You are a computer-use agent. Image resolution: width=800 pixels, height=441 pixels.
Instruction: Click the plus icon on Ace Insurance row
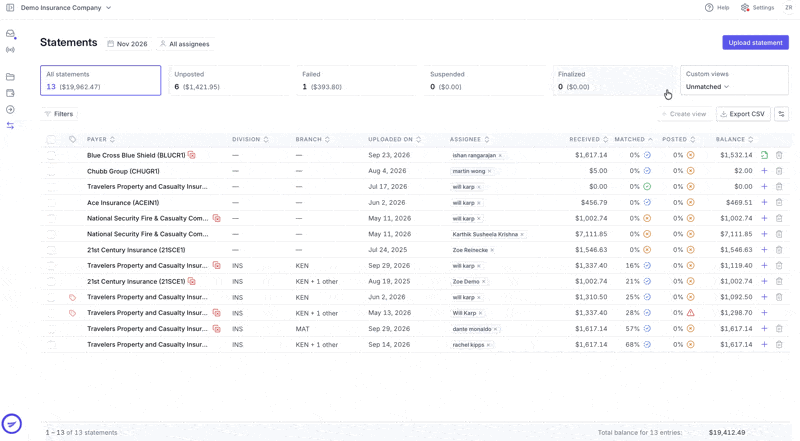click(764, 203)
